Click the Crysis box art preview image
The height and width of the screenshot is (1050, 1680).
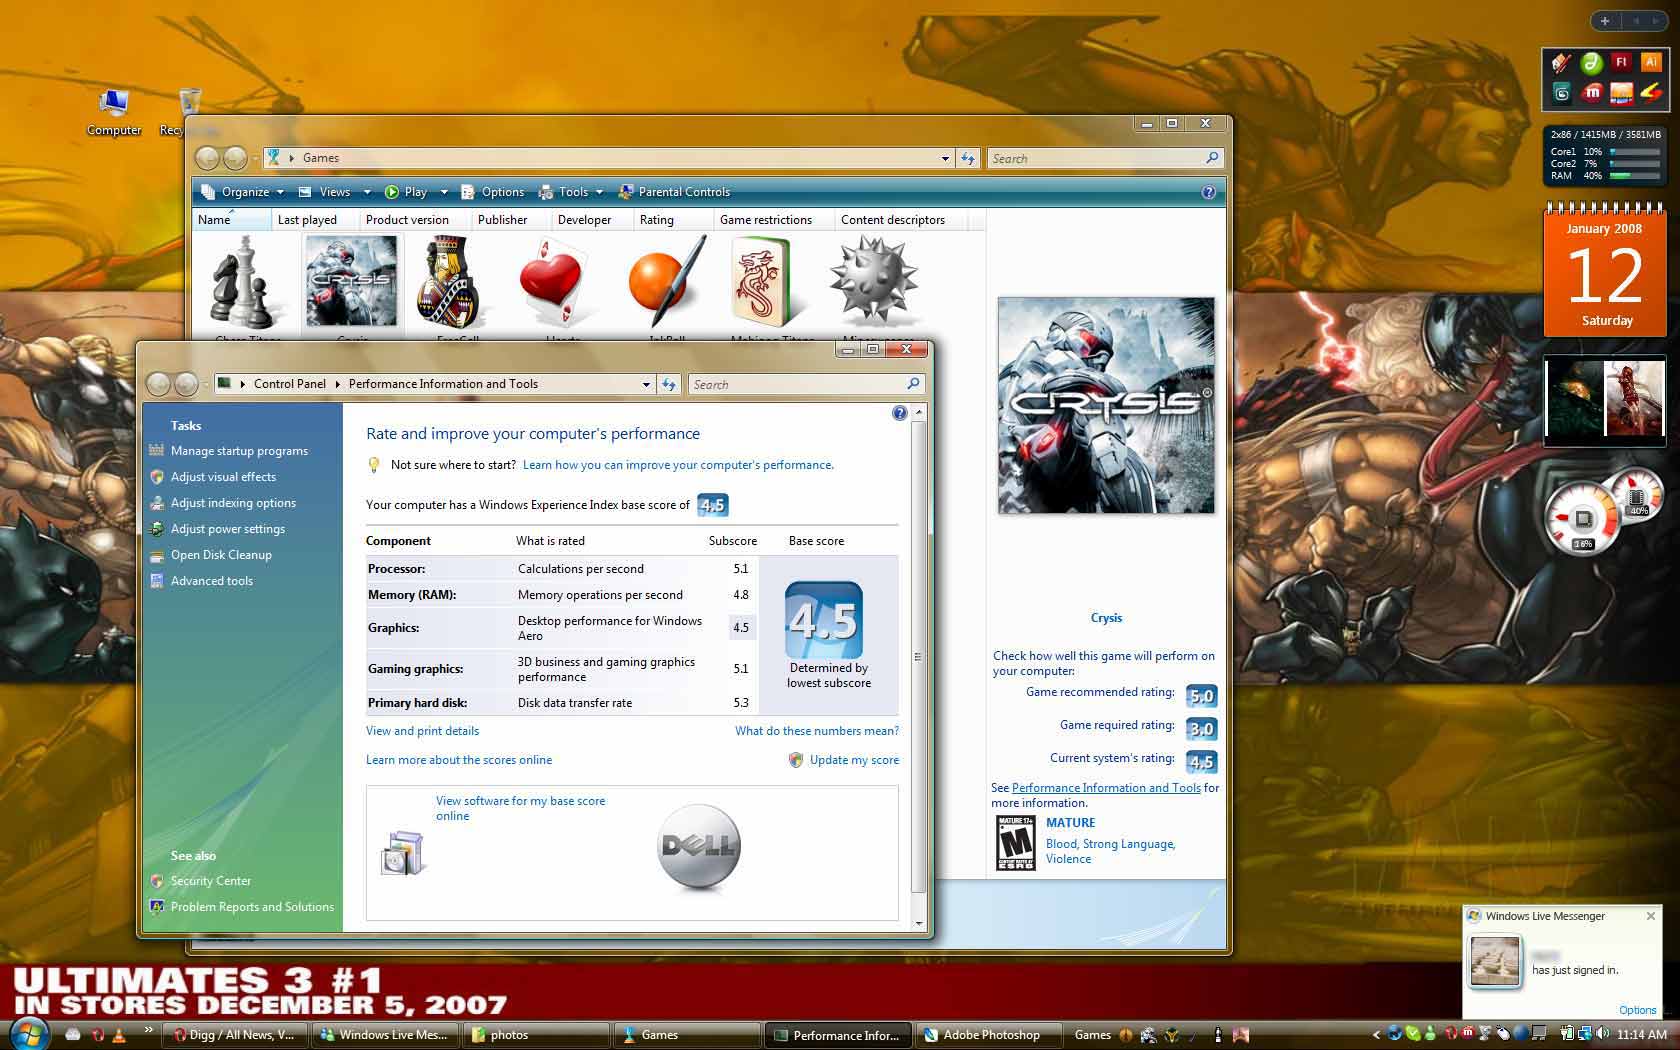[x=1106, y=405]
